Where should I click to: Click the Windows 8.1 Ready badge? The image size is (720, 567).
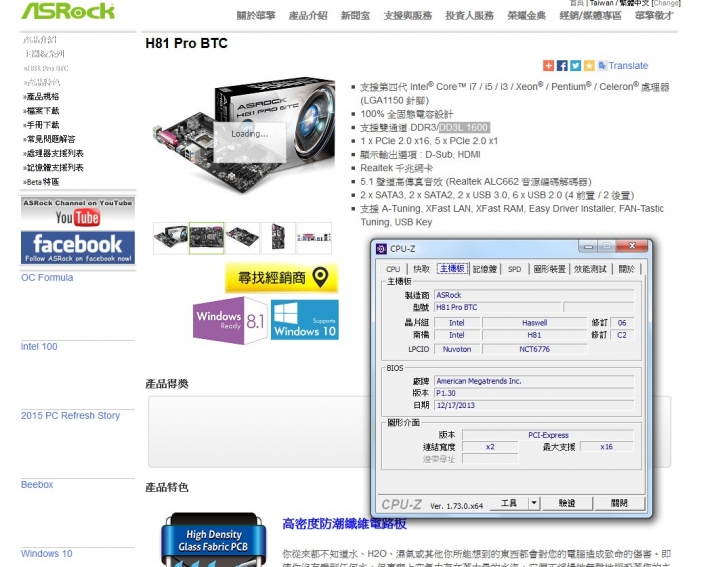(231, 320)
